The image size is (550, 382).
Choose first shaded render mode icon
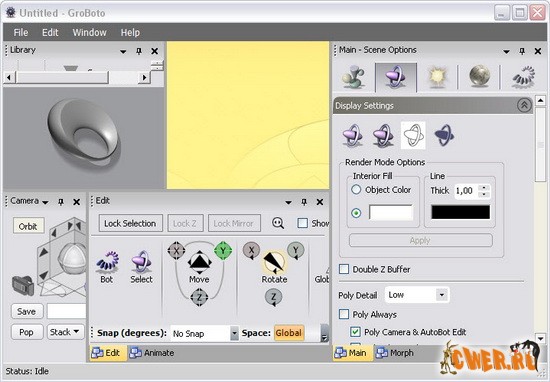[x=352, y=135]
